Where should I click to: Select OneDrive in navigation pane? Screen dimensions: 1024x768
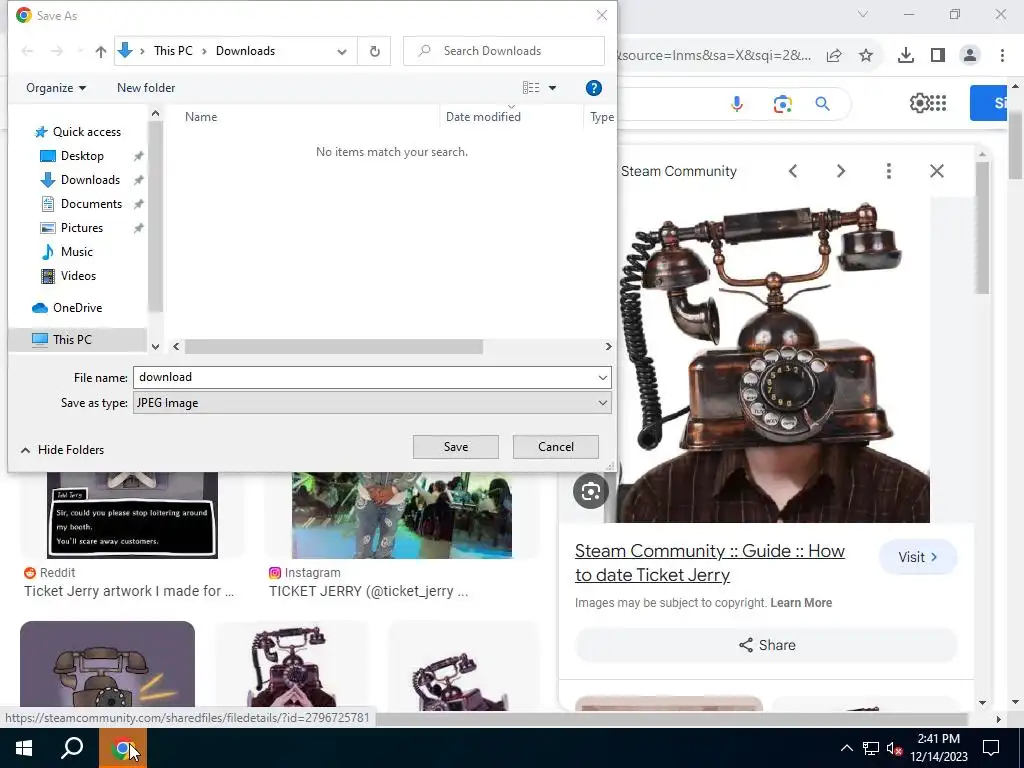tap(77, 308)
